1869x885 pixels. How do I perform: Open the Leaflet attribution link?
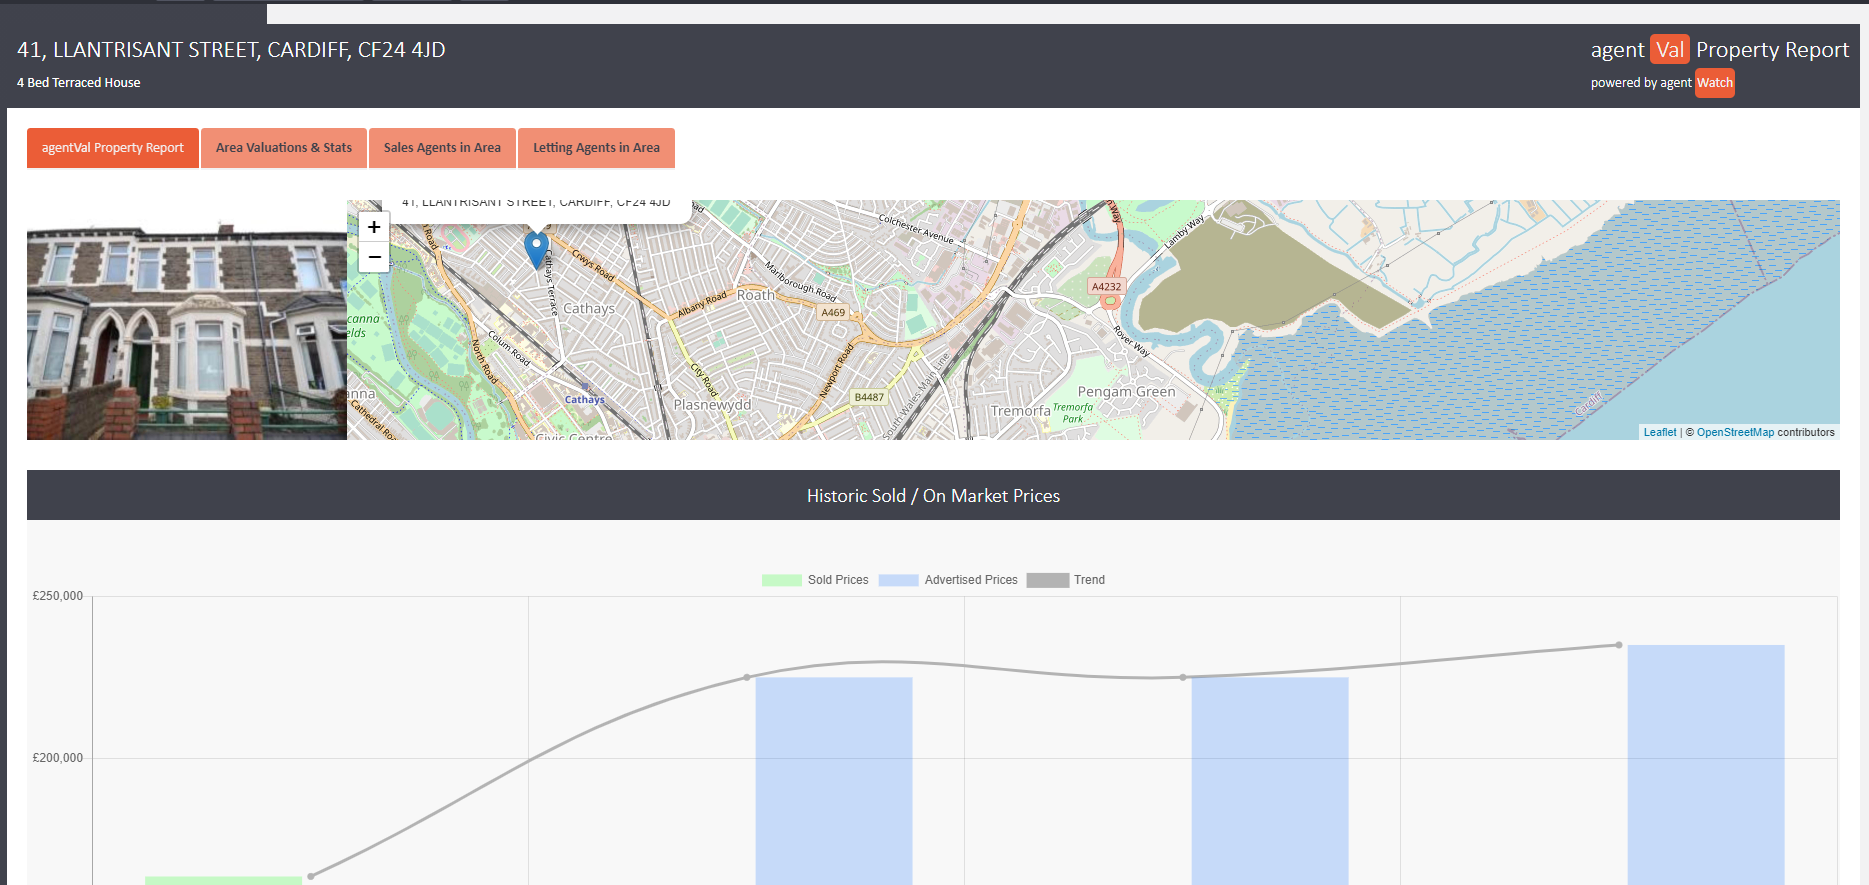click(1659, 432)
